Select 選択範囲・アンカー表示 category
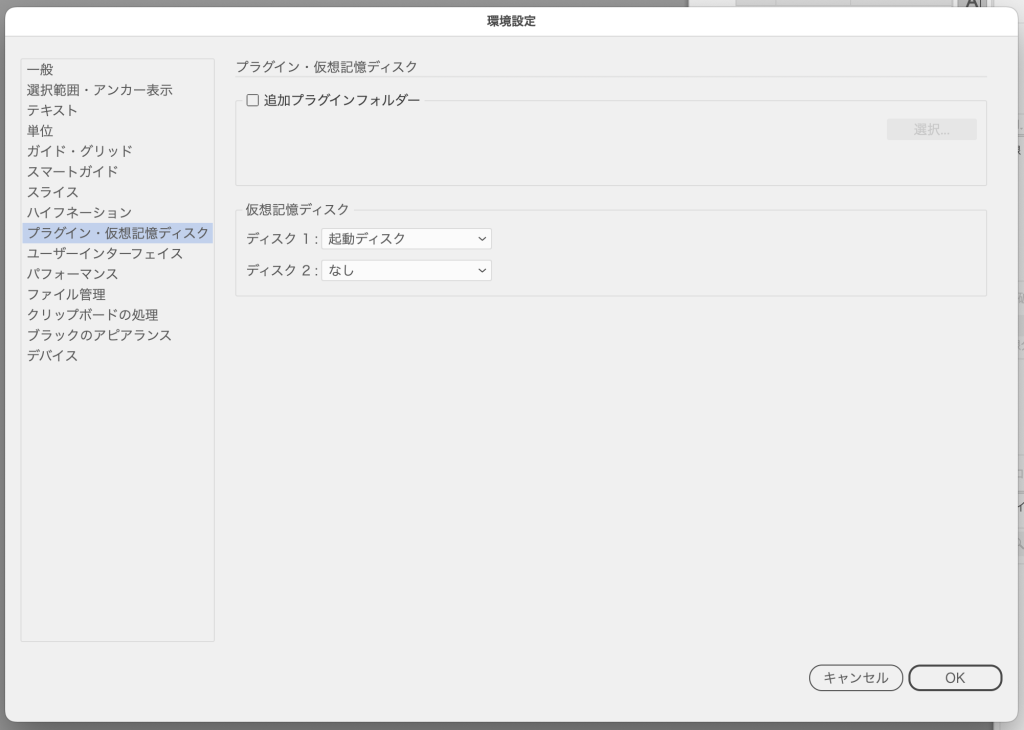 [x=99, y=90]
